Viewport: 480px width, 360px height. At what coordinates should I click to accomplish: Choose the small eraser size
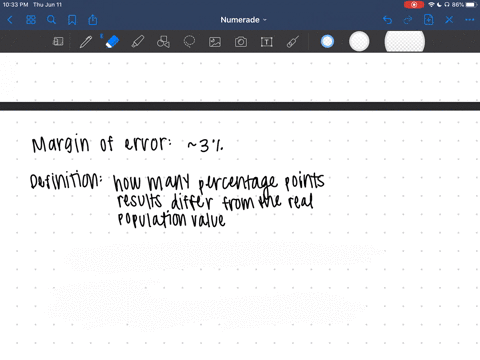327,42
